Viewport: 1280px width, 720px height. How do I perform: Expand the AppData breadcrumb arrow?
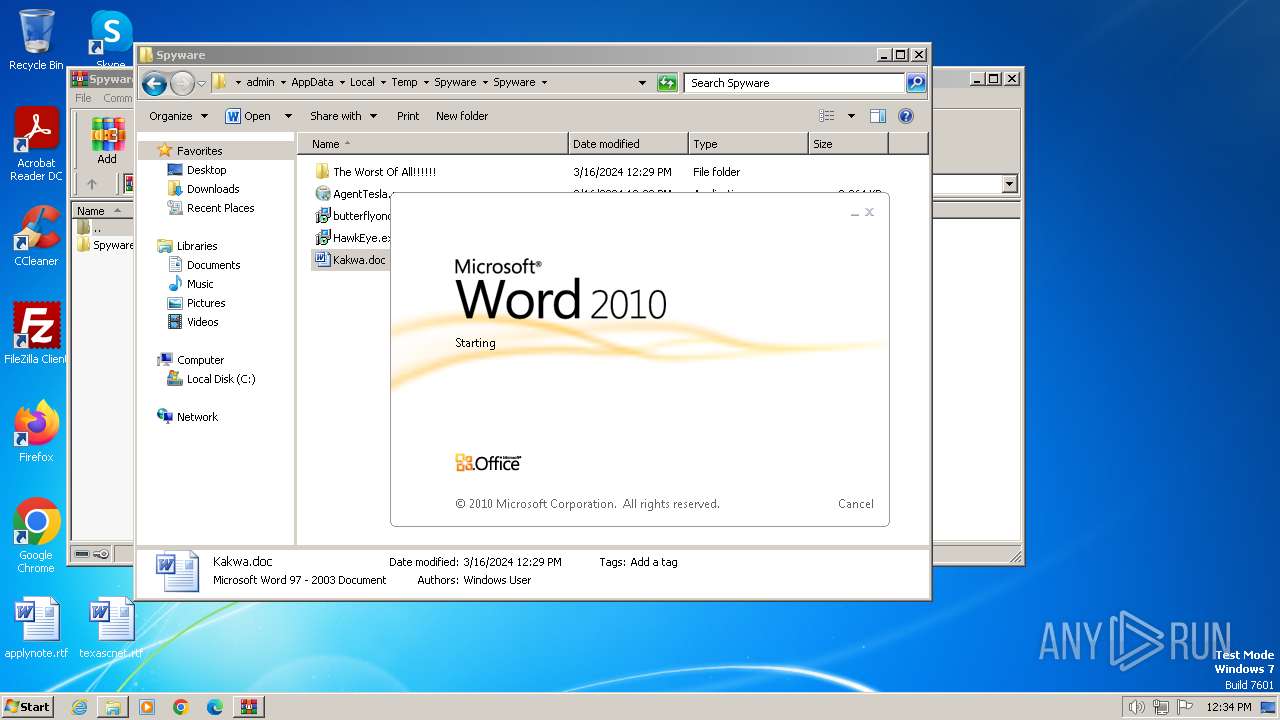point(341,83)
